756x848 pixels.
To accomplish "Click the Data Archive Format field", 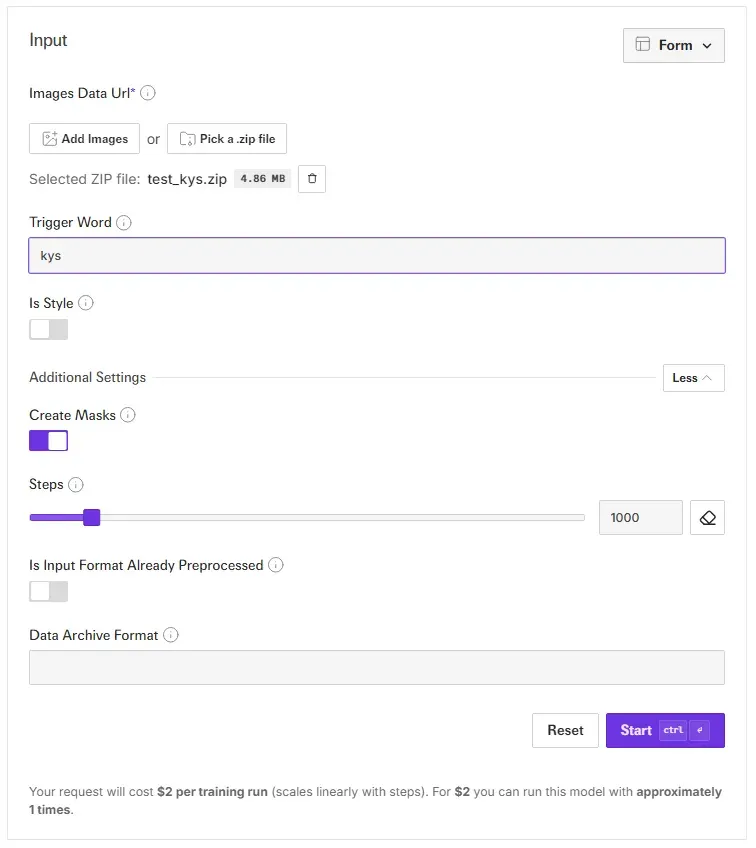I will click(x=376, y=668).
